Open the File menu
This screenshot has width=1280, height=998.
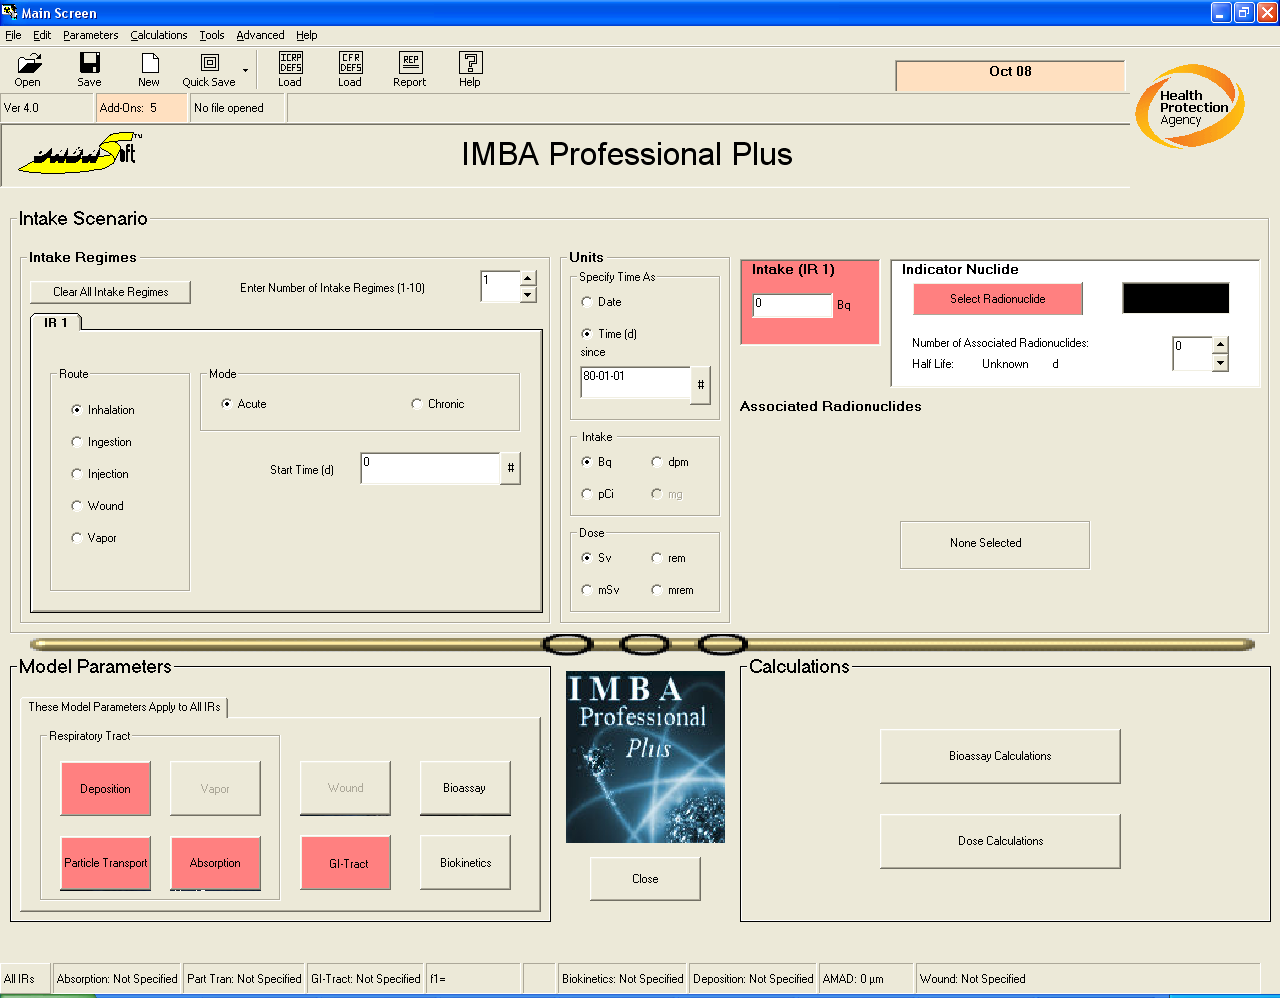[x=13, y=35]
